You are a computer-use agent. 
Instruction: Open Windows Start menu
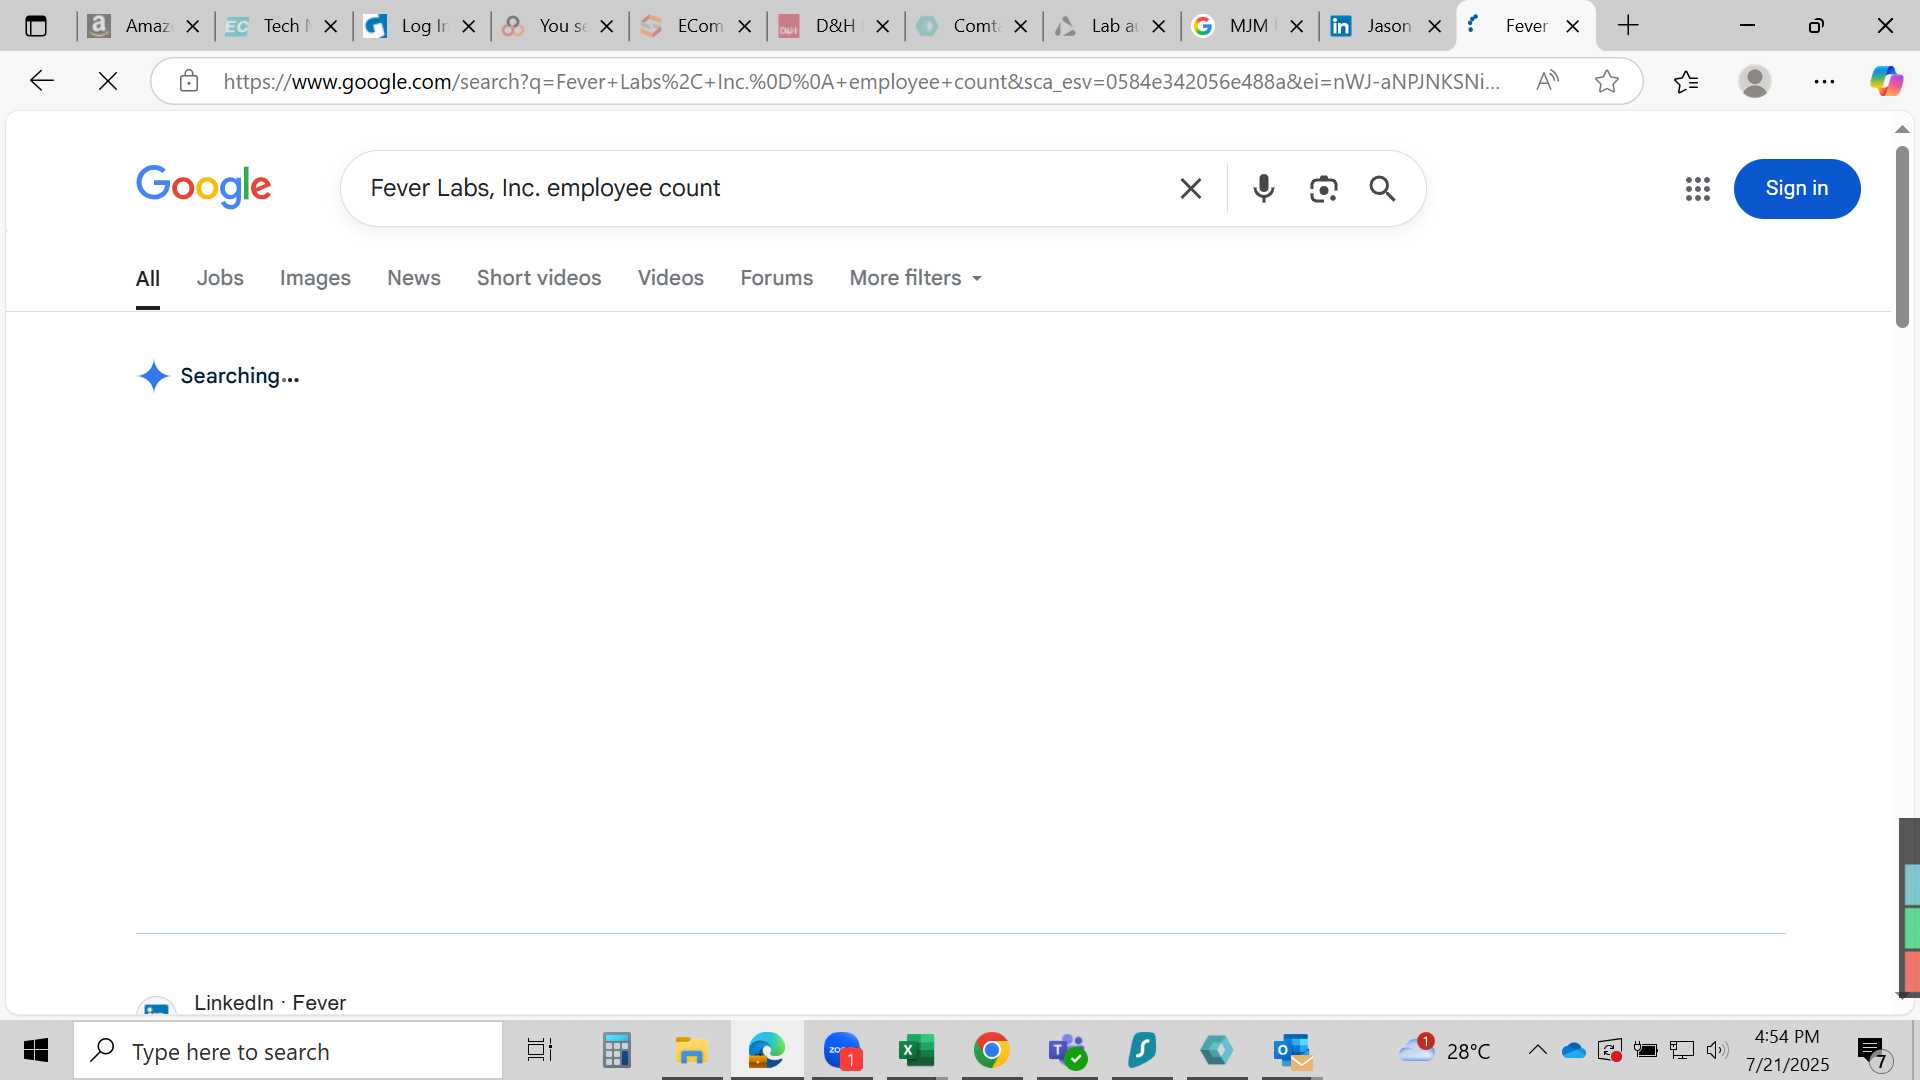point(36,1050)
